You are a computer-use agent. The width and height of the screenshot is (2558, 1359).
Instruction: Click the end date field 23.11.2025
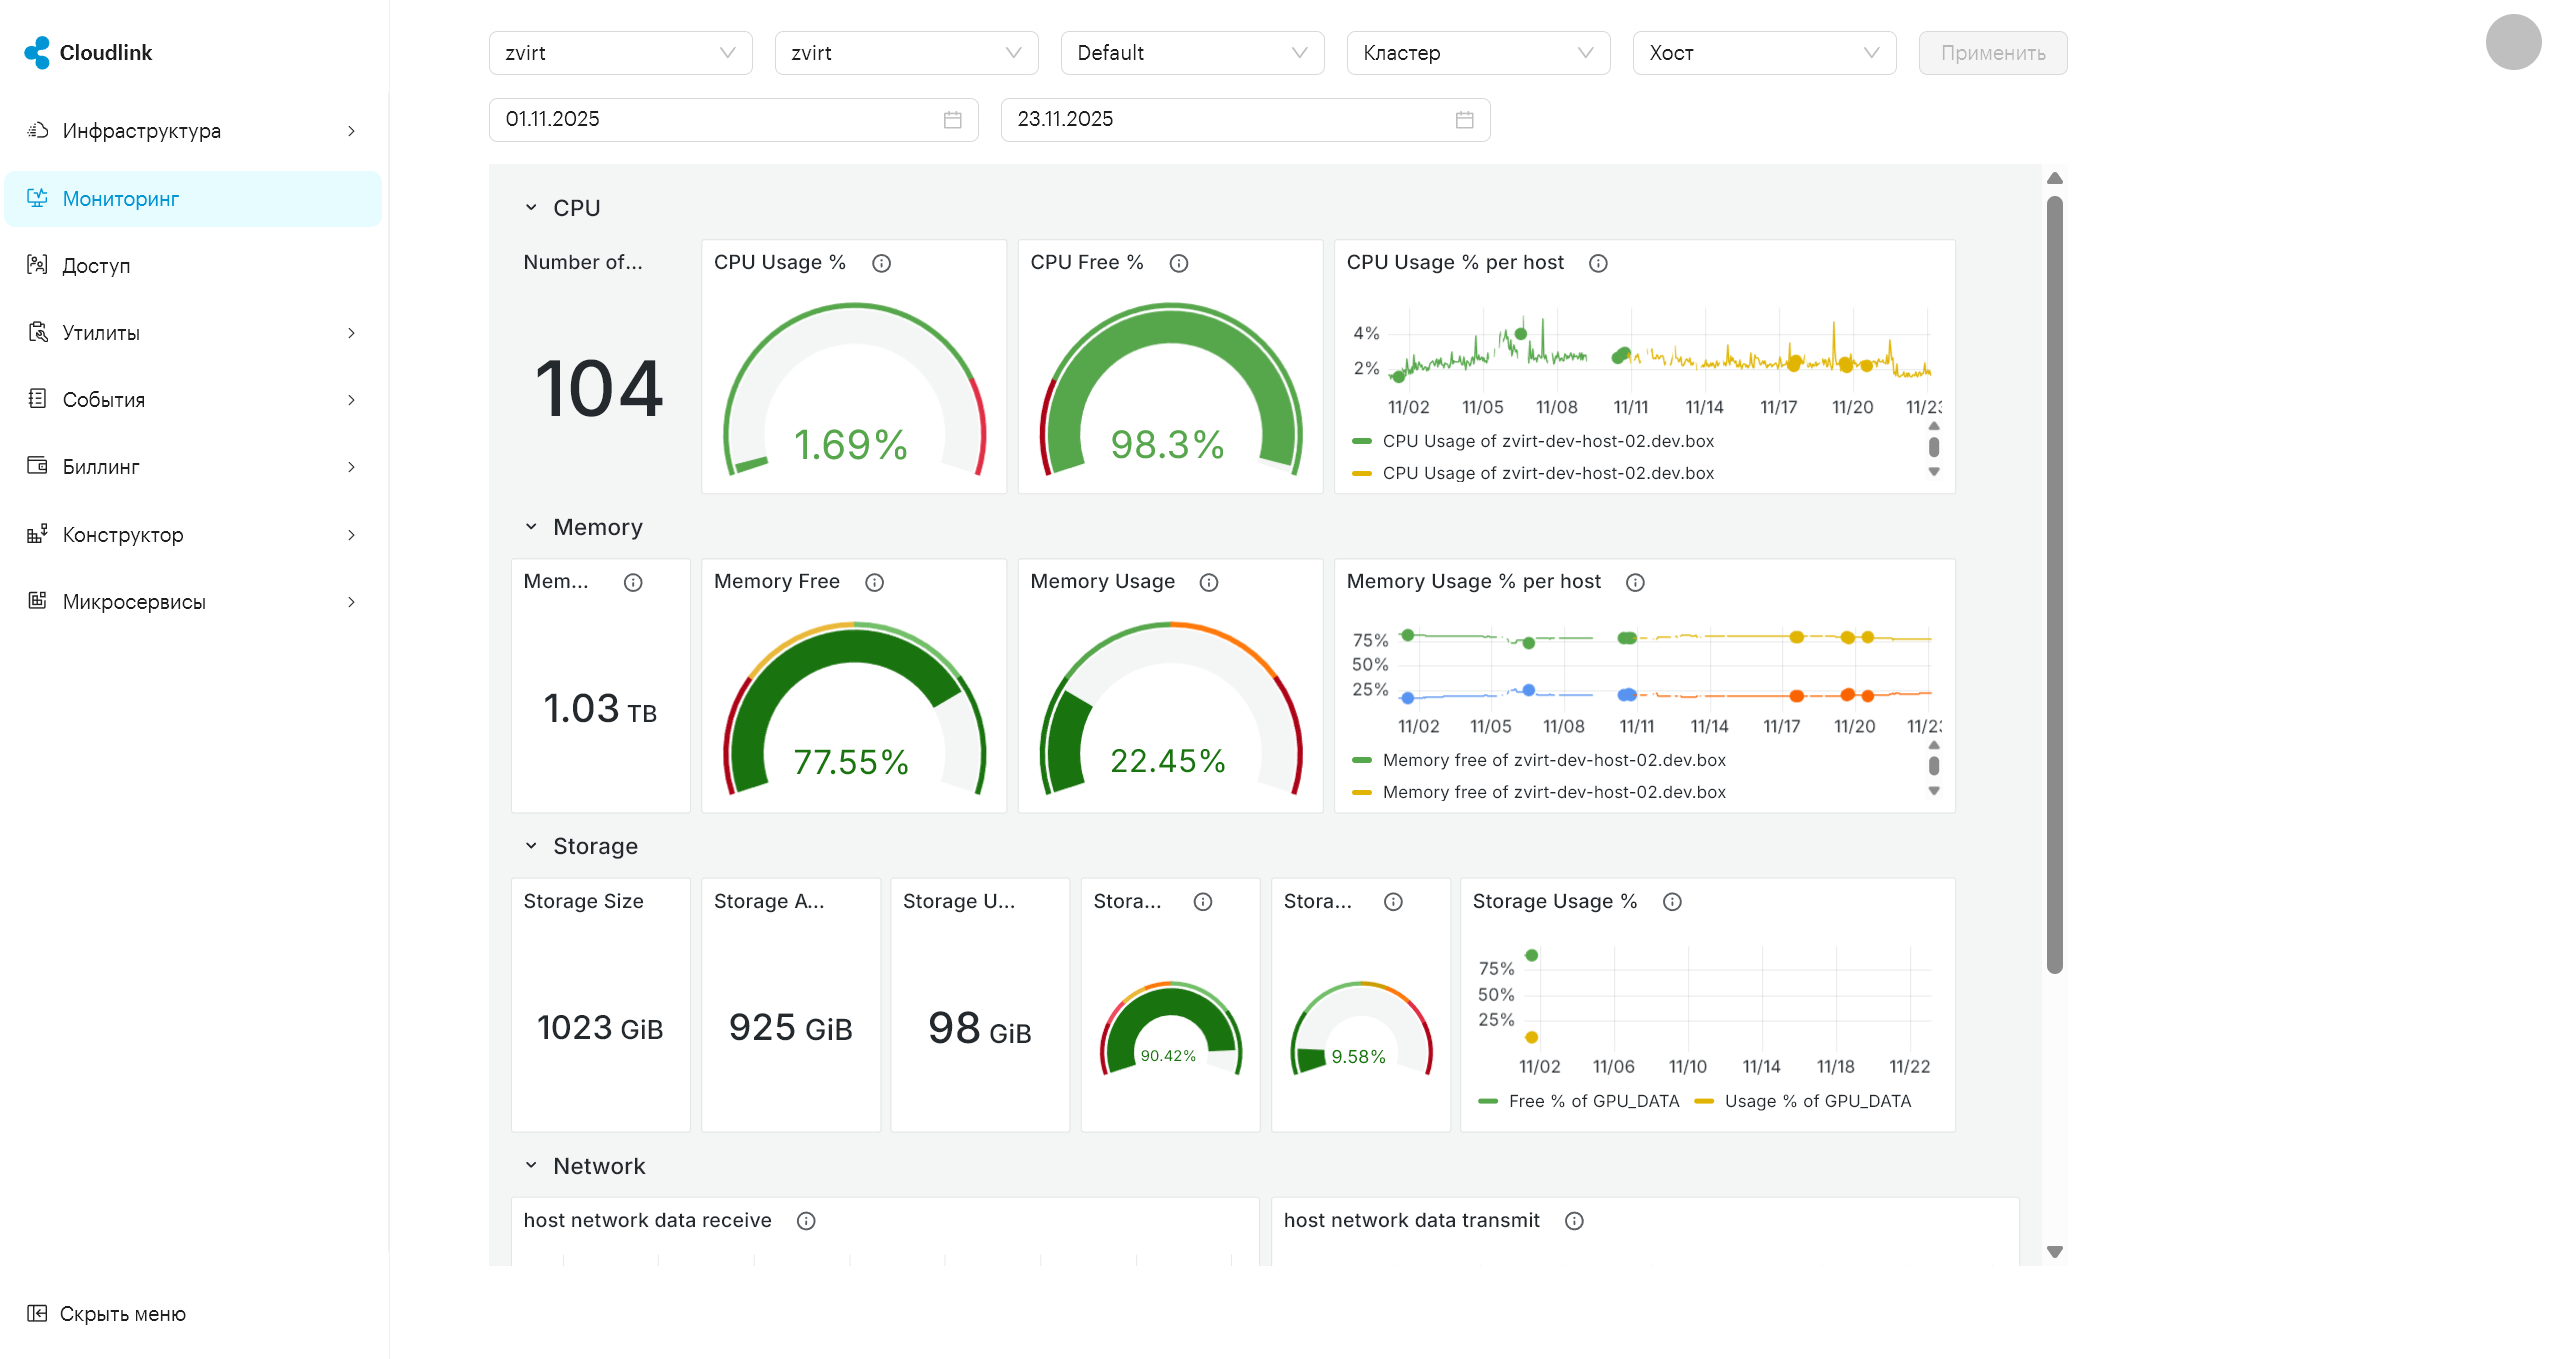click(x=1245, y=120)
